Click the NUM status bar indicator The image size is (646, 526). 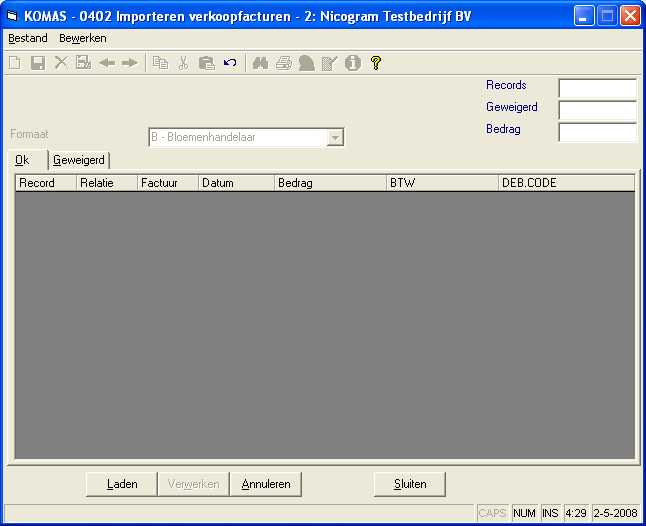point(524,513)
